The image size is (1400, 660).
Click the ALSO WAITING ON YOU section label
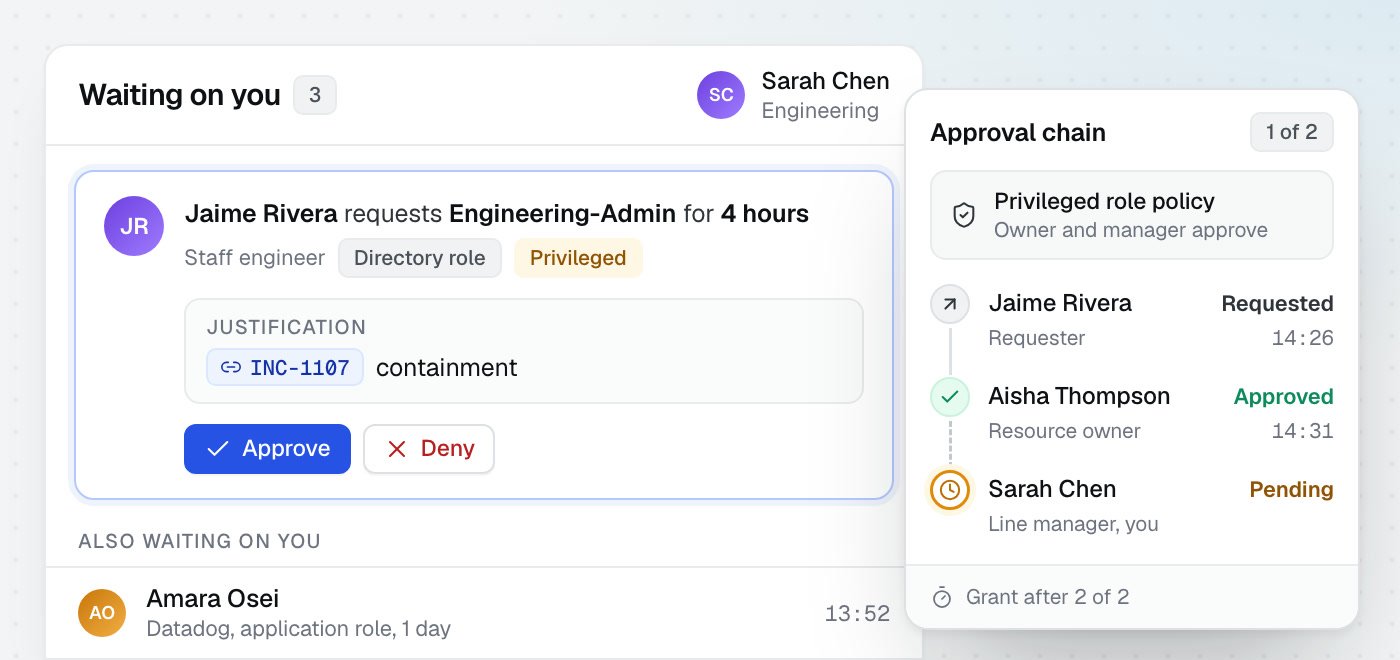click(x=200, y=541)
